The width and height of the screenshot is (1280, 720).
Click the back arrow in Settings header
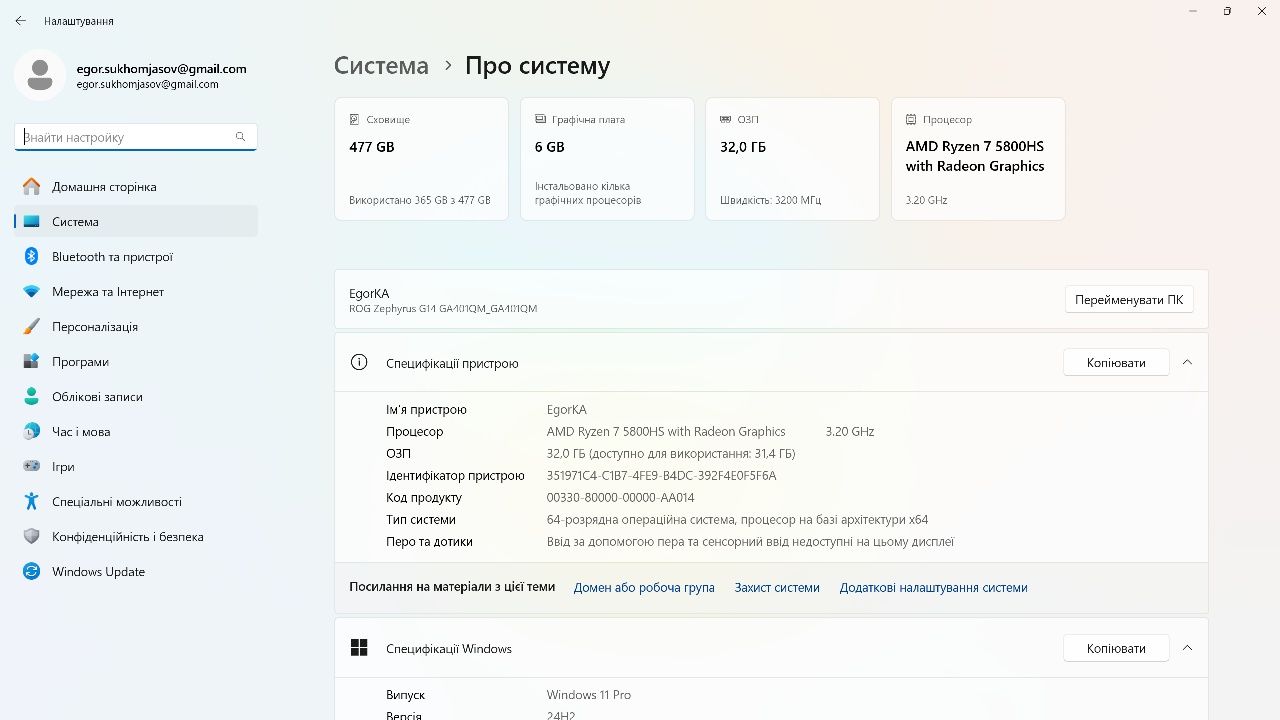pos(21,21)
